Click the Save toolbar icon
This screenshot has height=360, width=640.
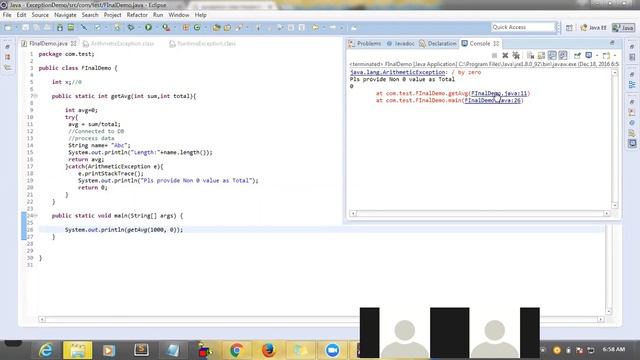point(25,27)
